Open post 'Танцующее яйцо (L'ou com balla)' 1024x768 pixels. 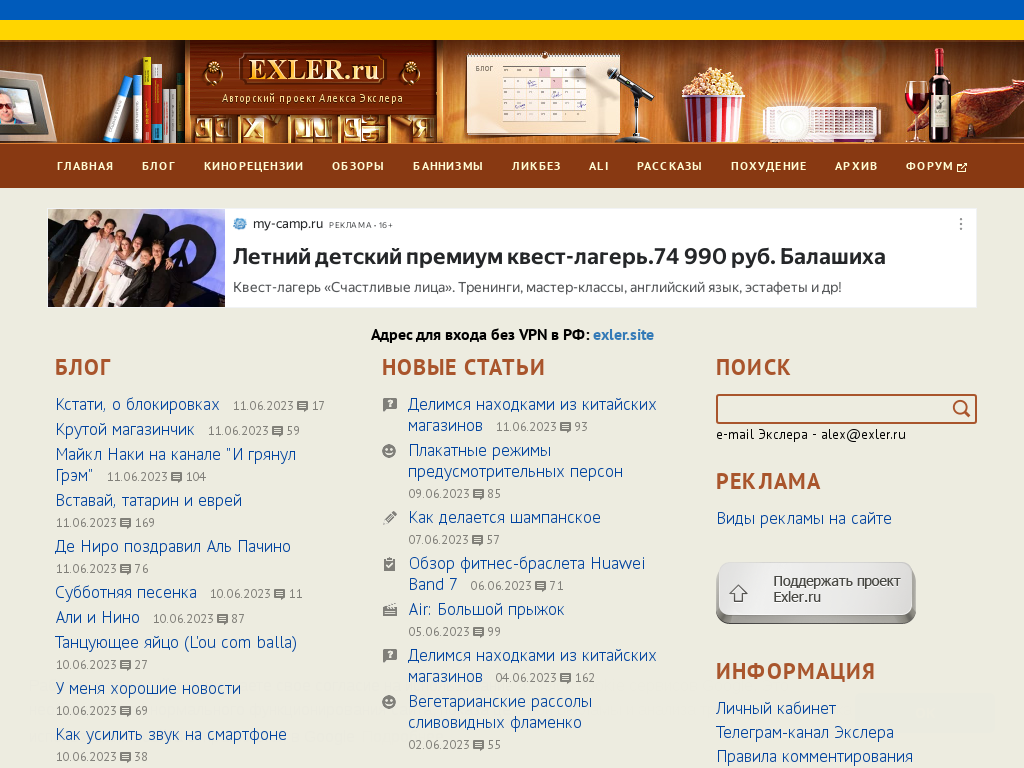click(x=176, y=643)
